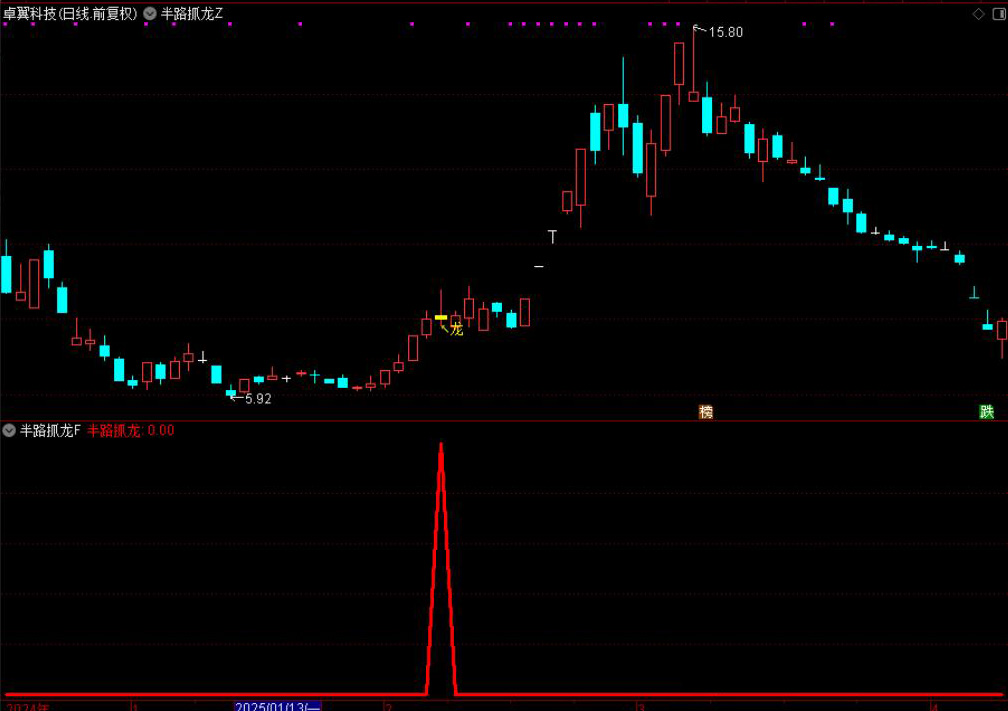The height and width of the screenshot is (711, 1008).
Task: Click the yellow signal candlestick bar
Action: pyautogui.click(x=441, y=317)
